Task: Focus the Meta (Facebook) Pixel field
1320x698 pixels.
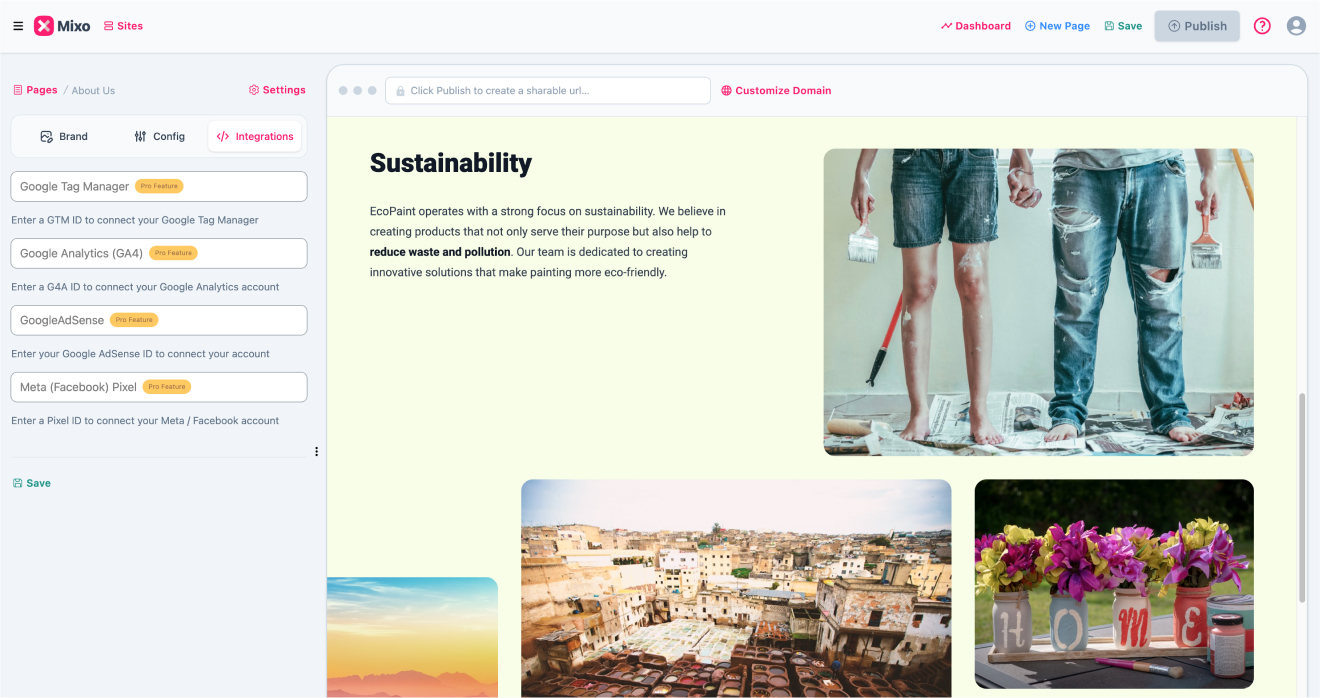Action: (x=159, y=387)
